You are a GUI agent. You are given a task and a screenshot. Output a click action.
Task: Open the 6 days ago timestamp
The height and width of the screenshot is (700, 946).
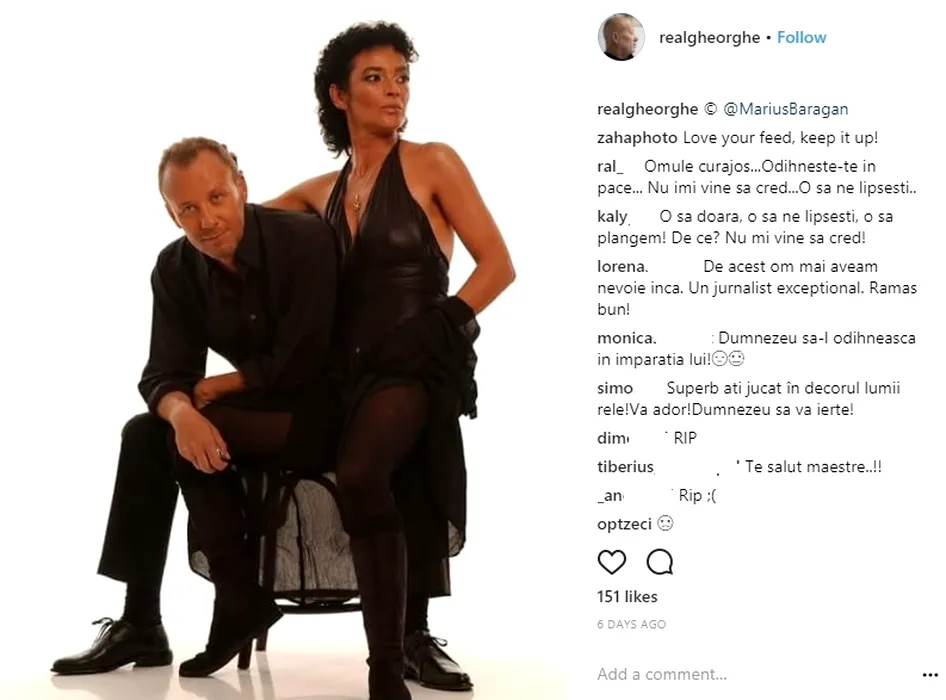pyautogui.click(x=632, y=625)
